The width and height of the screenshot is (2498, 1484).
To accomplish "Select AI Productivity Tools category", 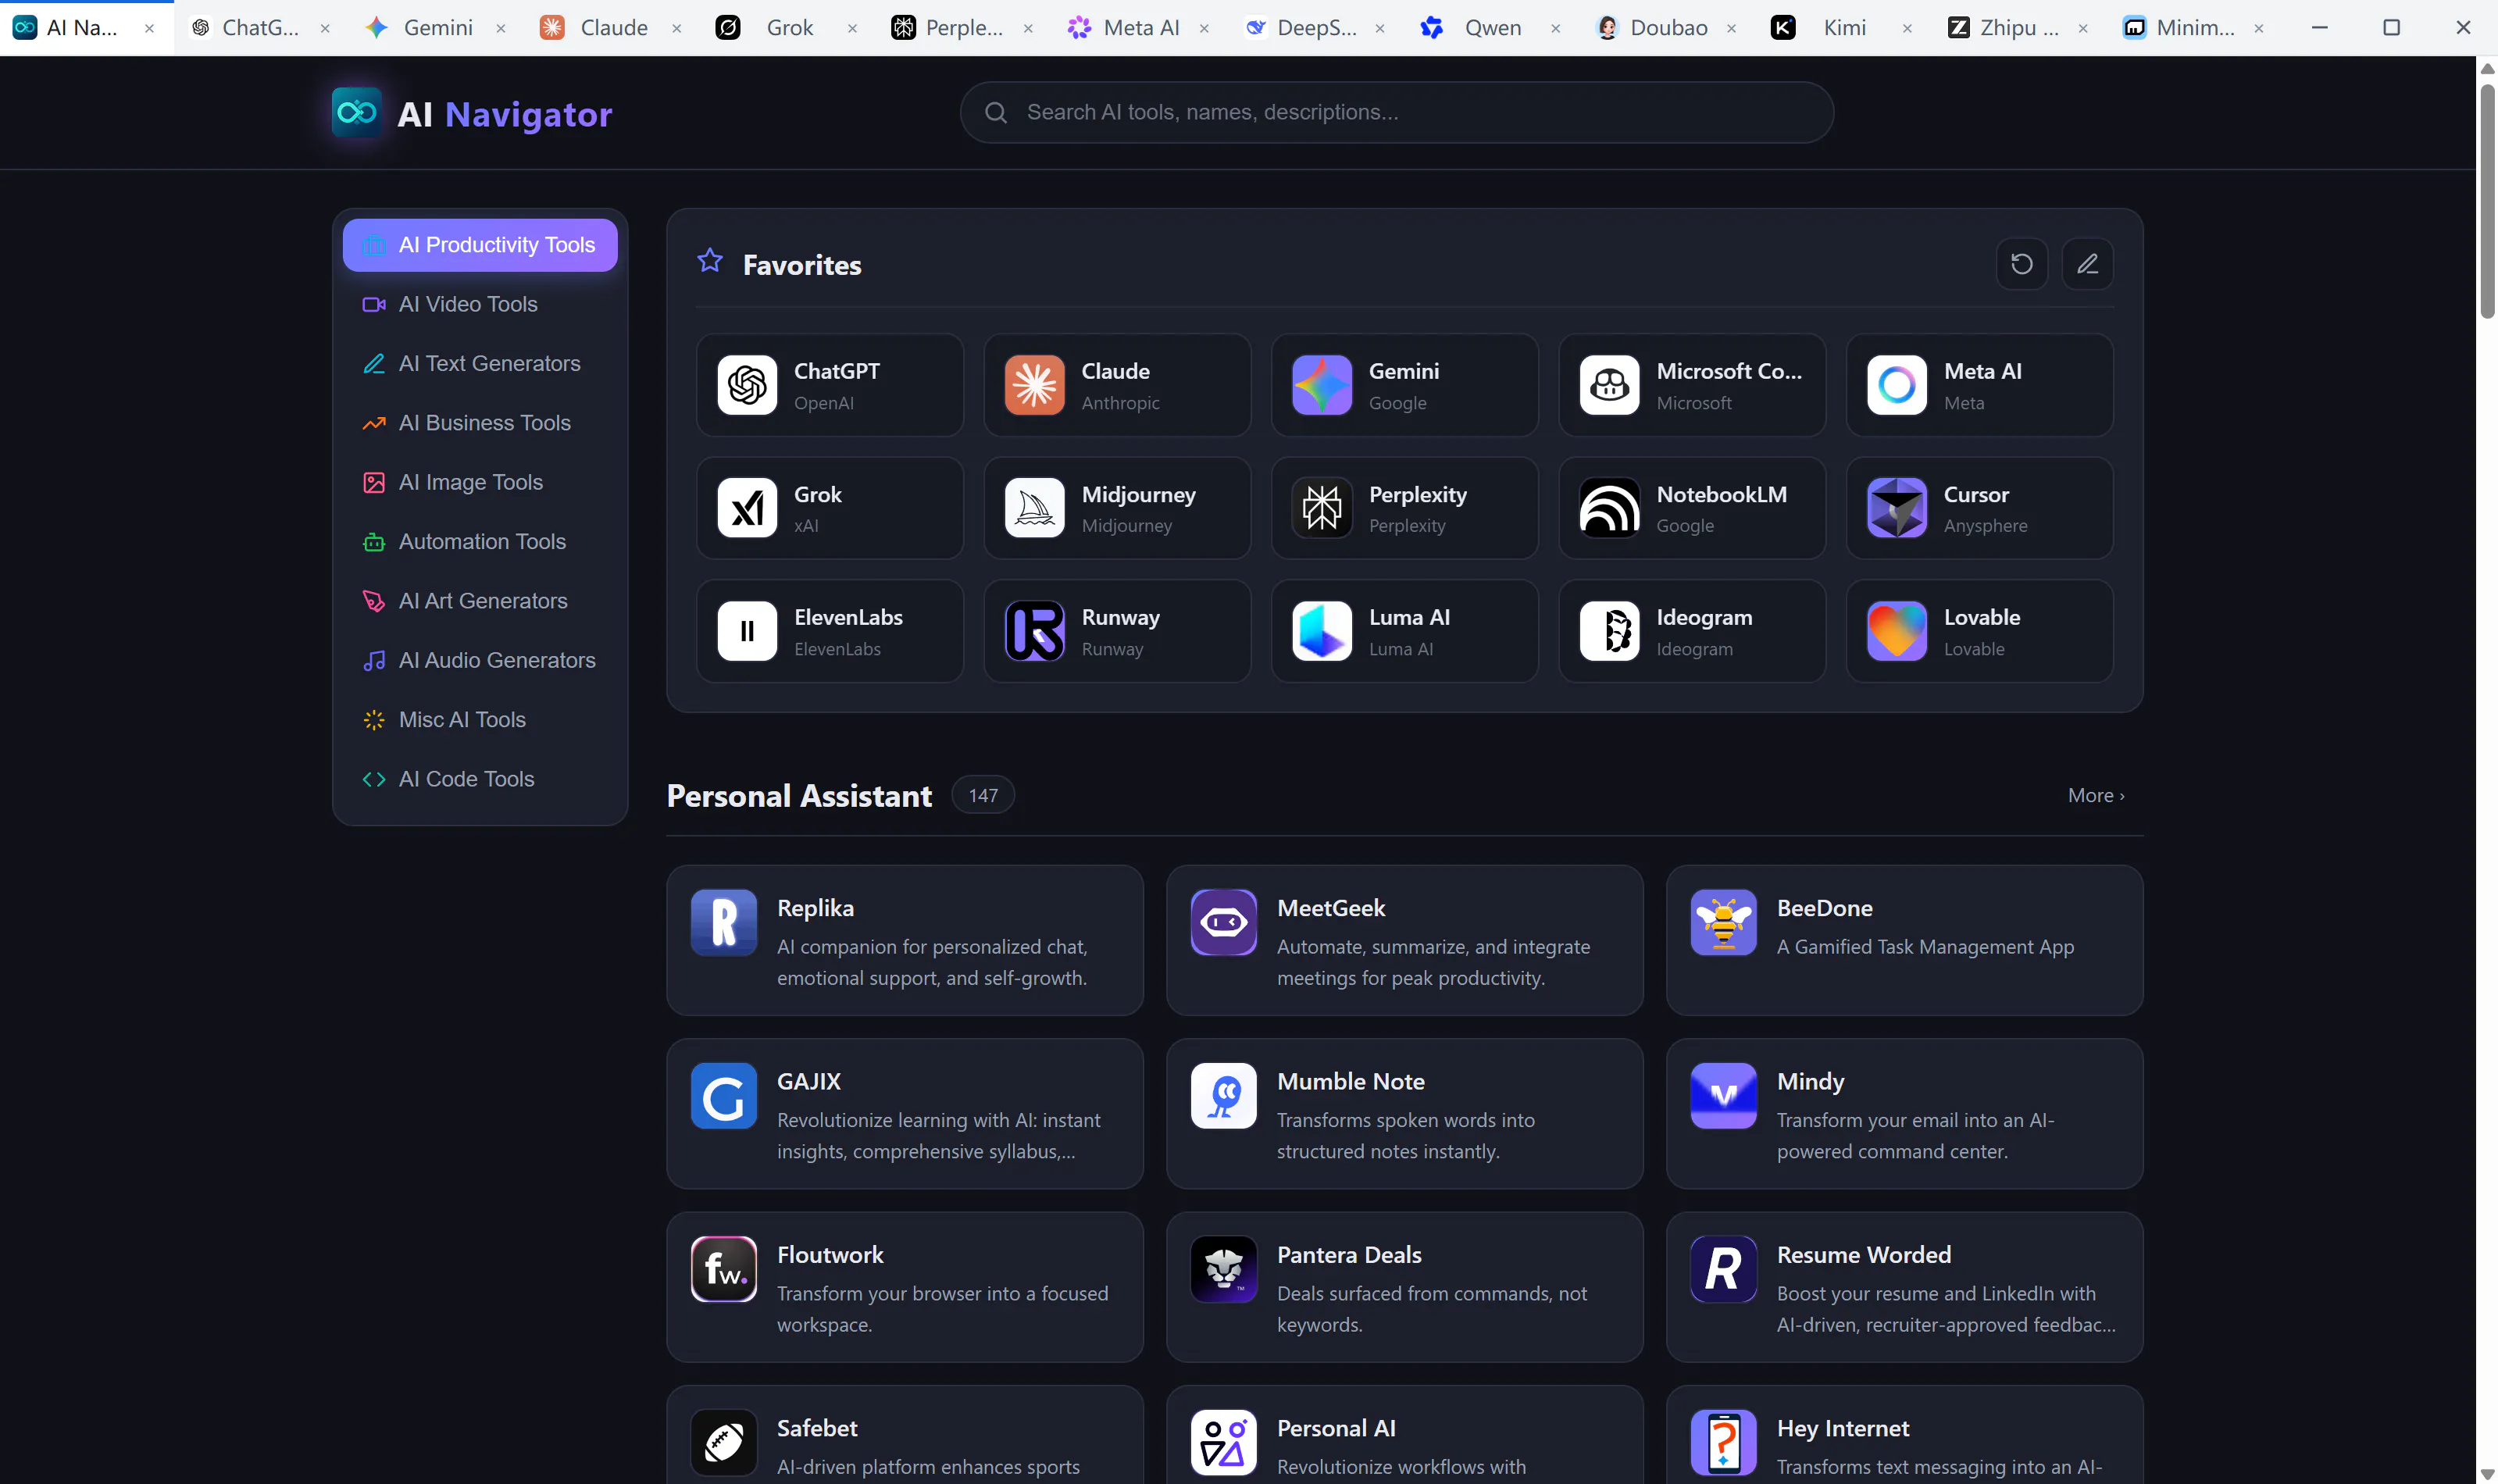I will [x=480, y=245].
